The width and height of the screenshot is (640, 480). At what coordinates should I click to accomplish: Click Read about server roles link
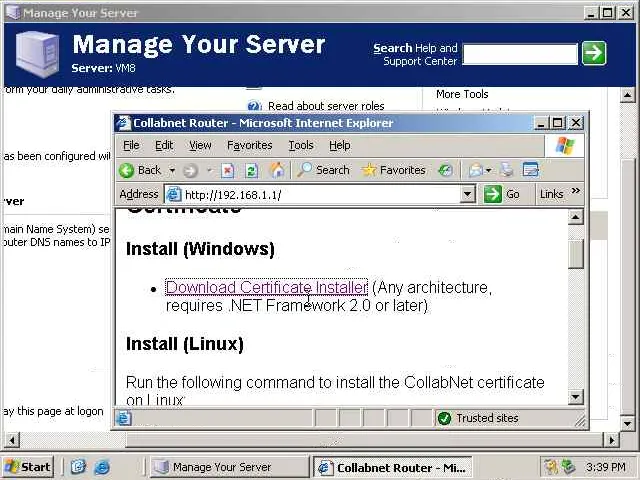[x=326, y=106]
